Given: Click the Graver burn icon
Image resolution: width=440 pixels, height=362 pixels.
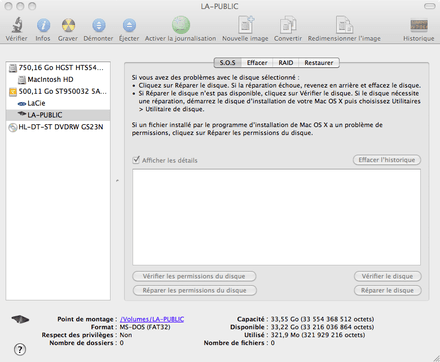Looking at the screenshot, I should click(68, 25).
